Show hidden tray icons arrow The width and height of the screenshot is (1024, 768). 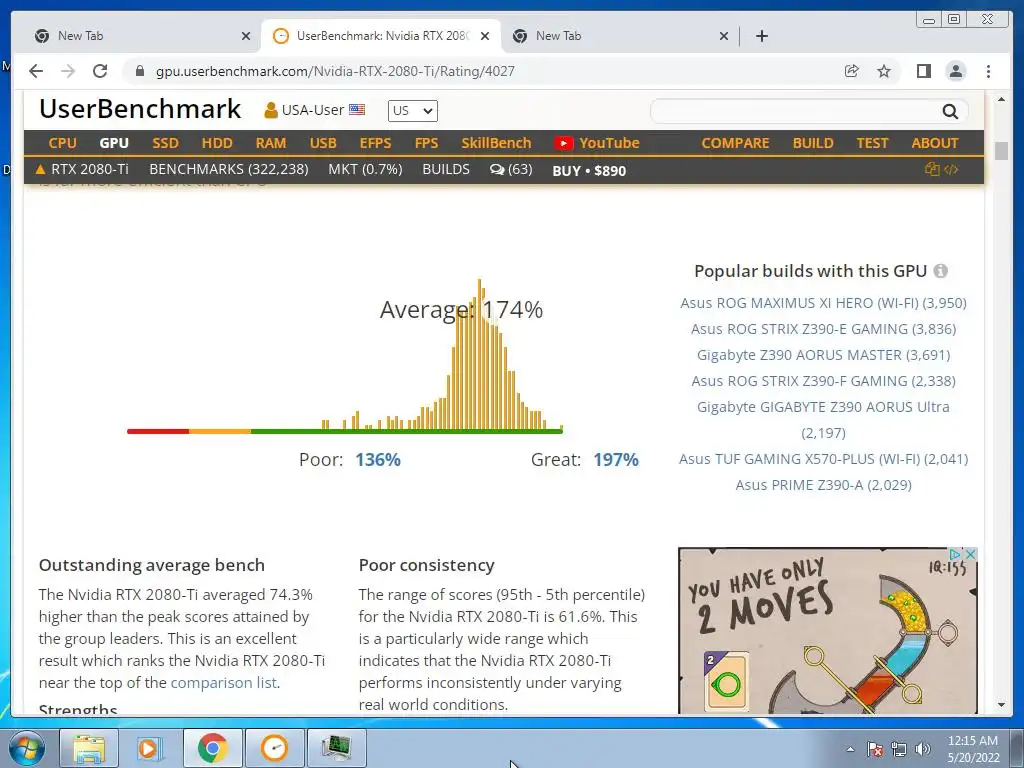(x=850, y=749)
